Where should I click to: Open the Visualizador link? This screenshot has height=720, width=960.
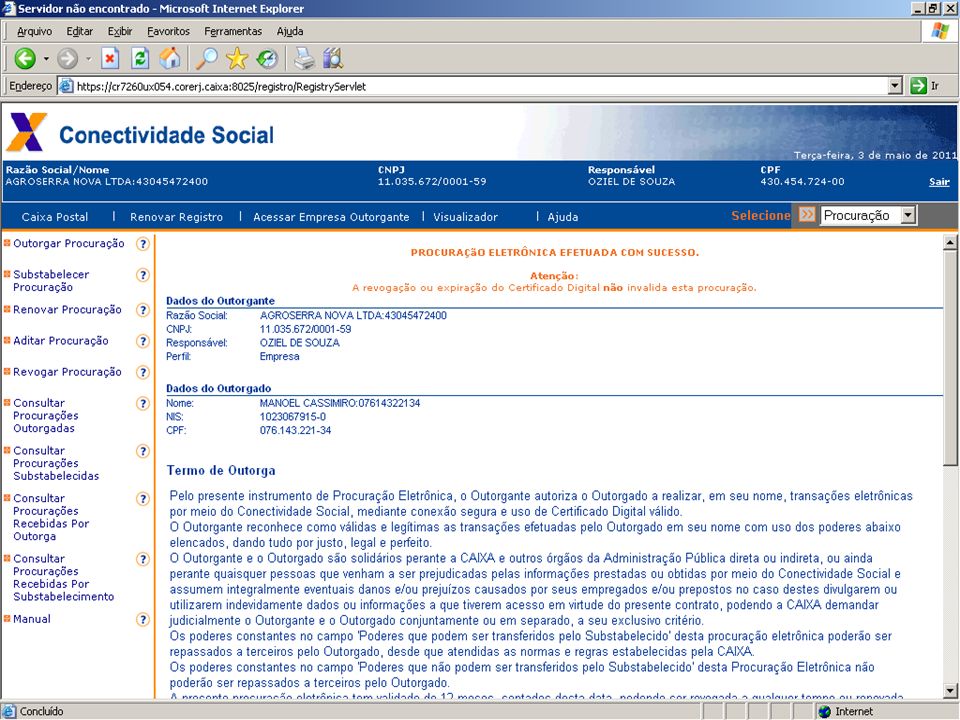pyautogui.click(x=465, y=217)
